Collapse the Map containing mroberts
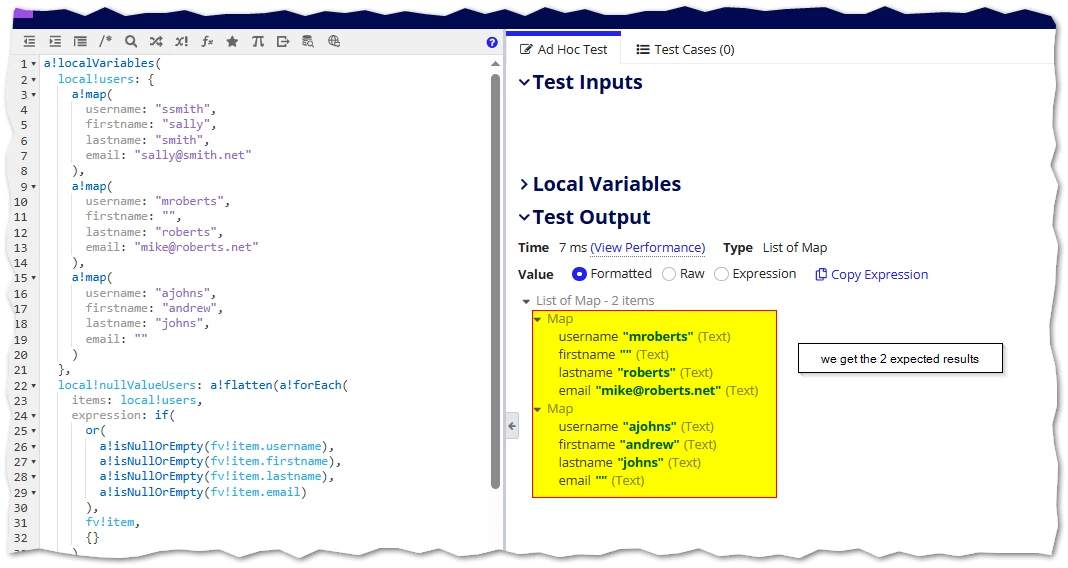Image resolution: width=1068 pixels, height=568 pixels. pyautogui.click(x=538, y=319)
